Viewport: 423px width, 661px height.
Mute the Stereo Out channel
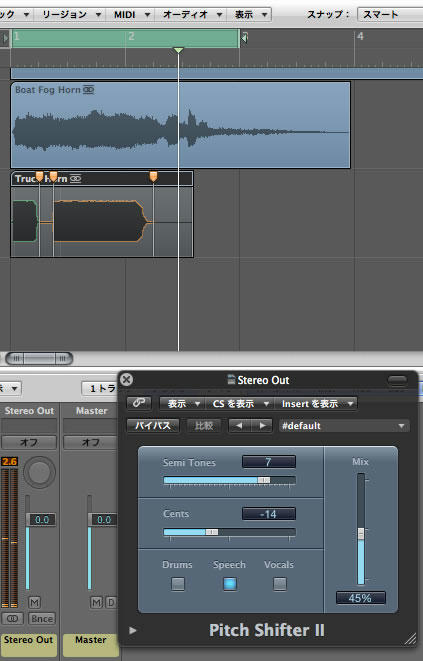(35, 602)
